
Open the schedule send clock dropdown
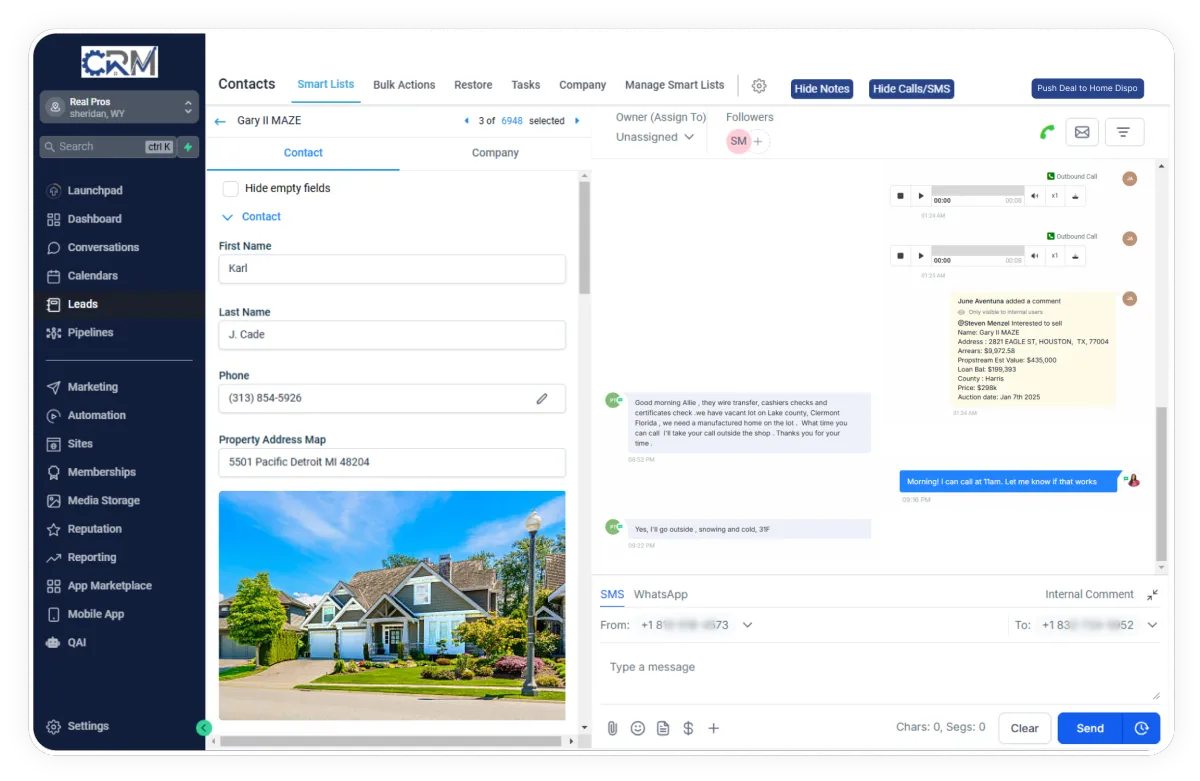pyautogui.click(x=1141, y=728)
